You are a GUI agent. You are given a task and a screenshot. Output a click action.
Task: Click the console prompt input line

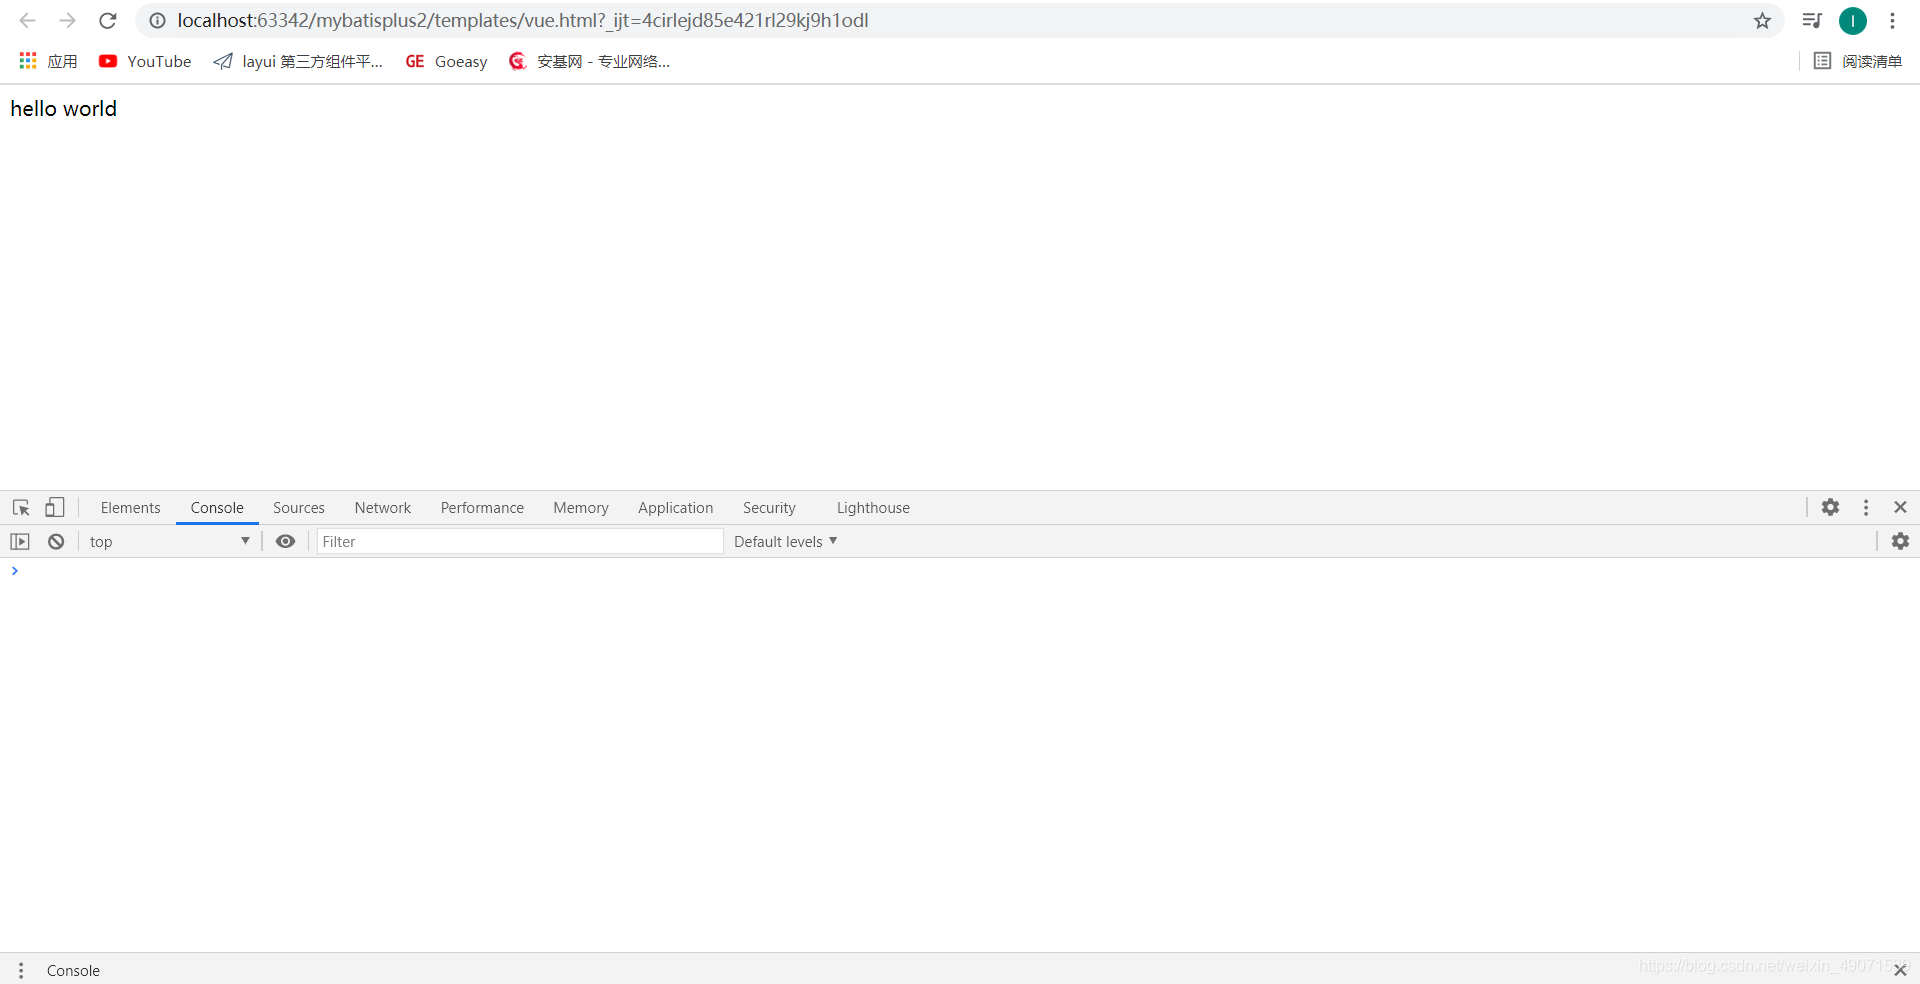[960, 571]
